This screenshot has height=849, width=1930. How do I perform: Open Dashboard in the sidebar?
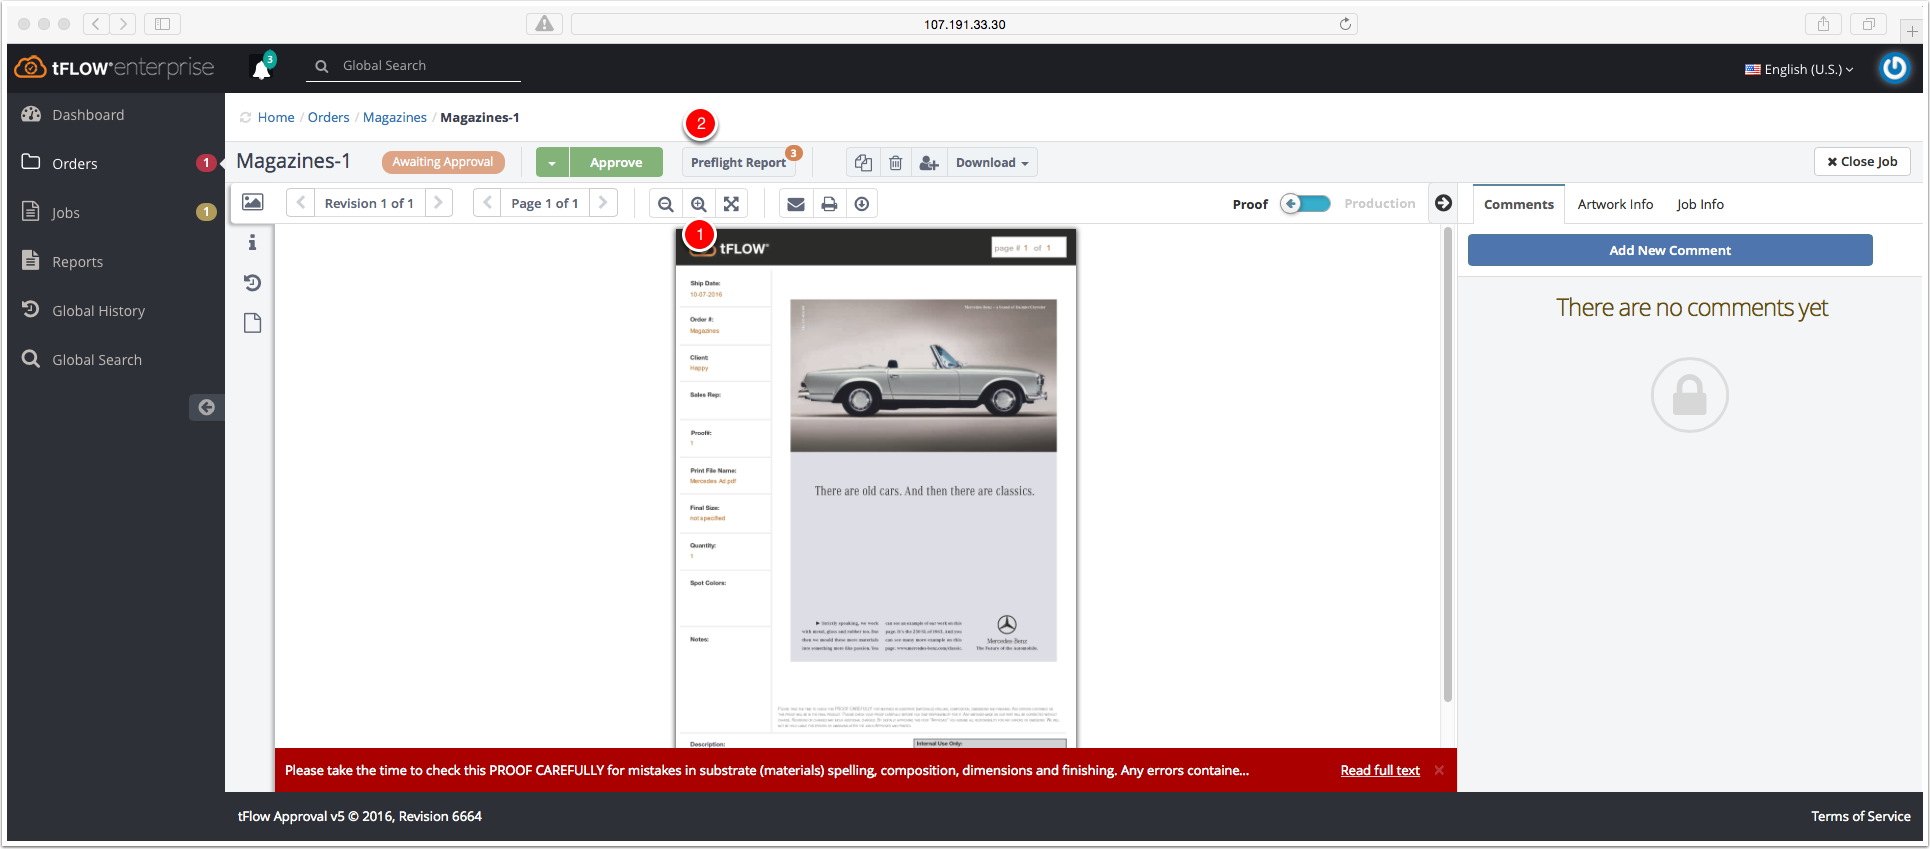(x=88, y=115)
